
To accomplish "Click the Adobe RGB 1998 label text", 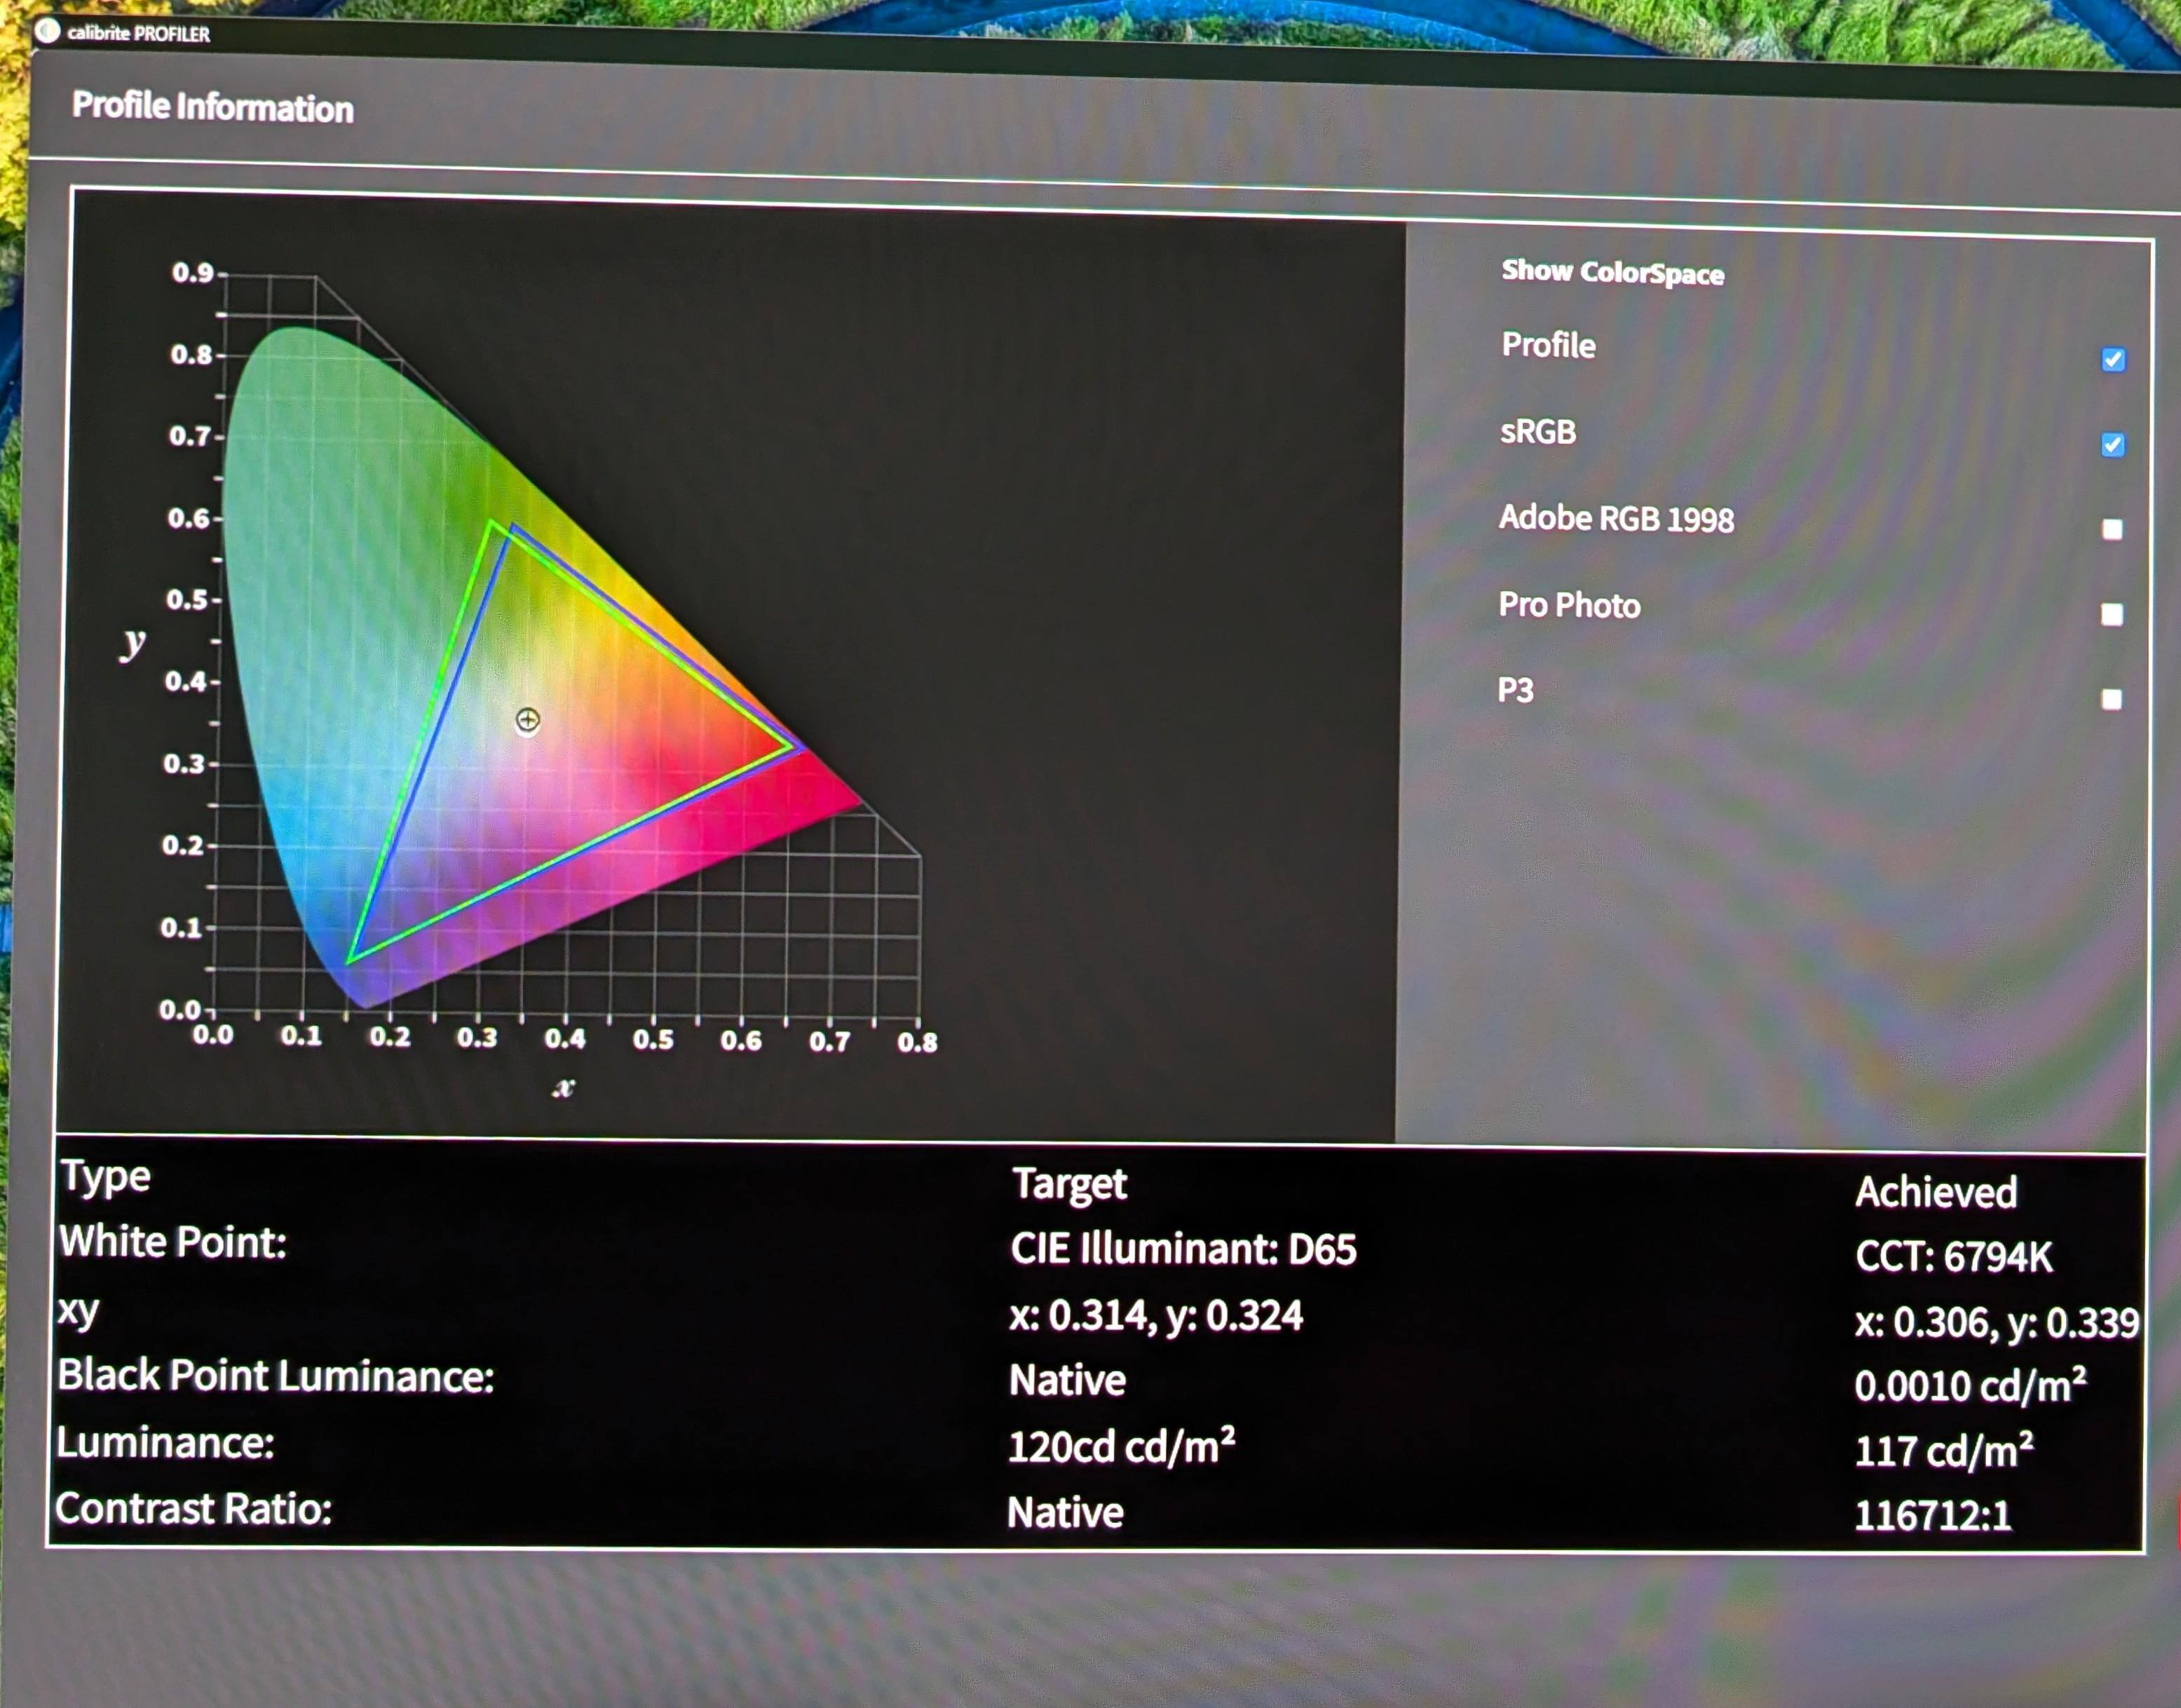I will (1616, 518).
